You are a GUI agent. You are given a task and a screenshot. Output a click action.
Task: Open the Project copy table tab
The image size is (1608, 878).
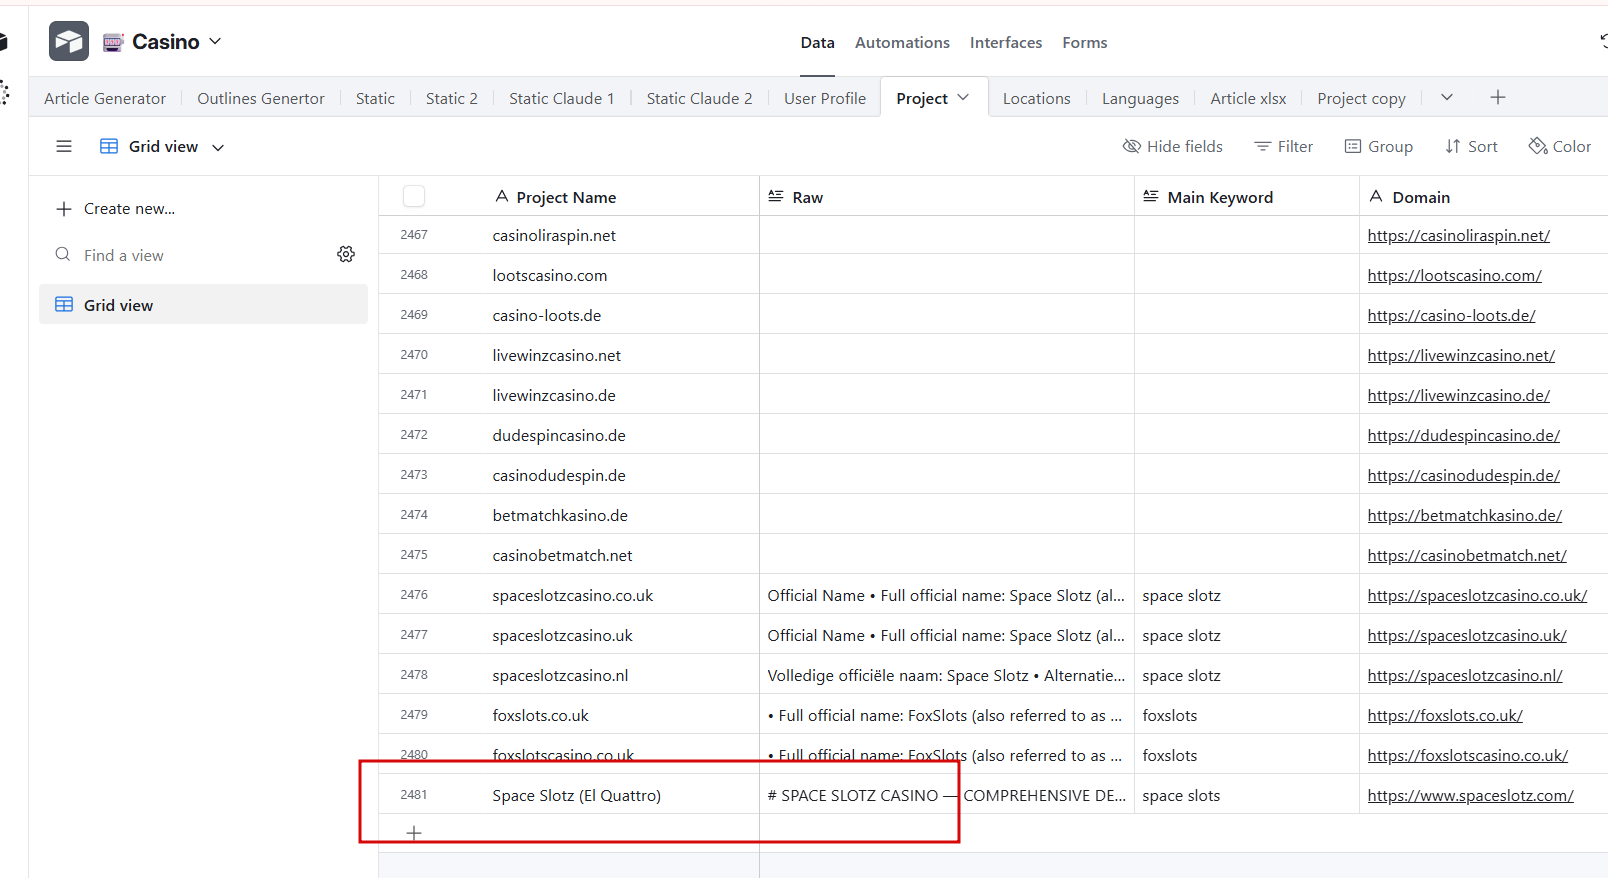[1361, 98]
